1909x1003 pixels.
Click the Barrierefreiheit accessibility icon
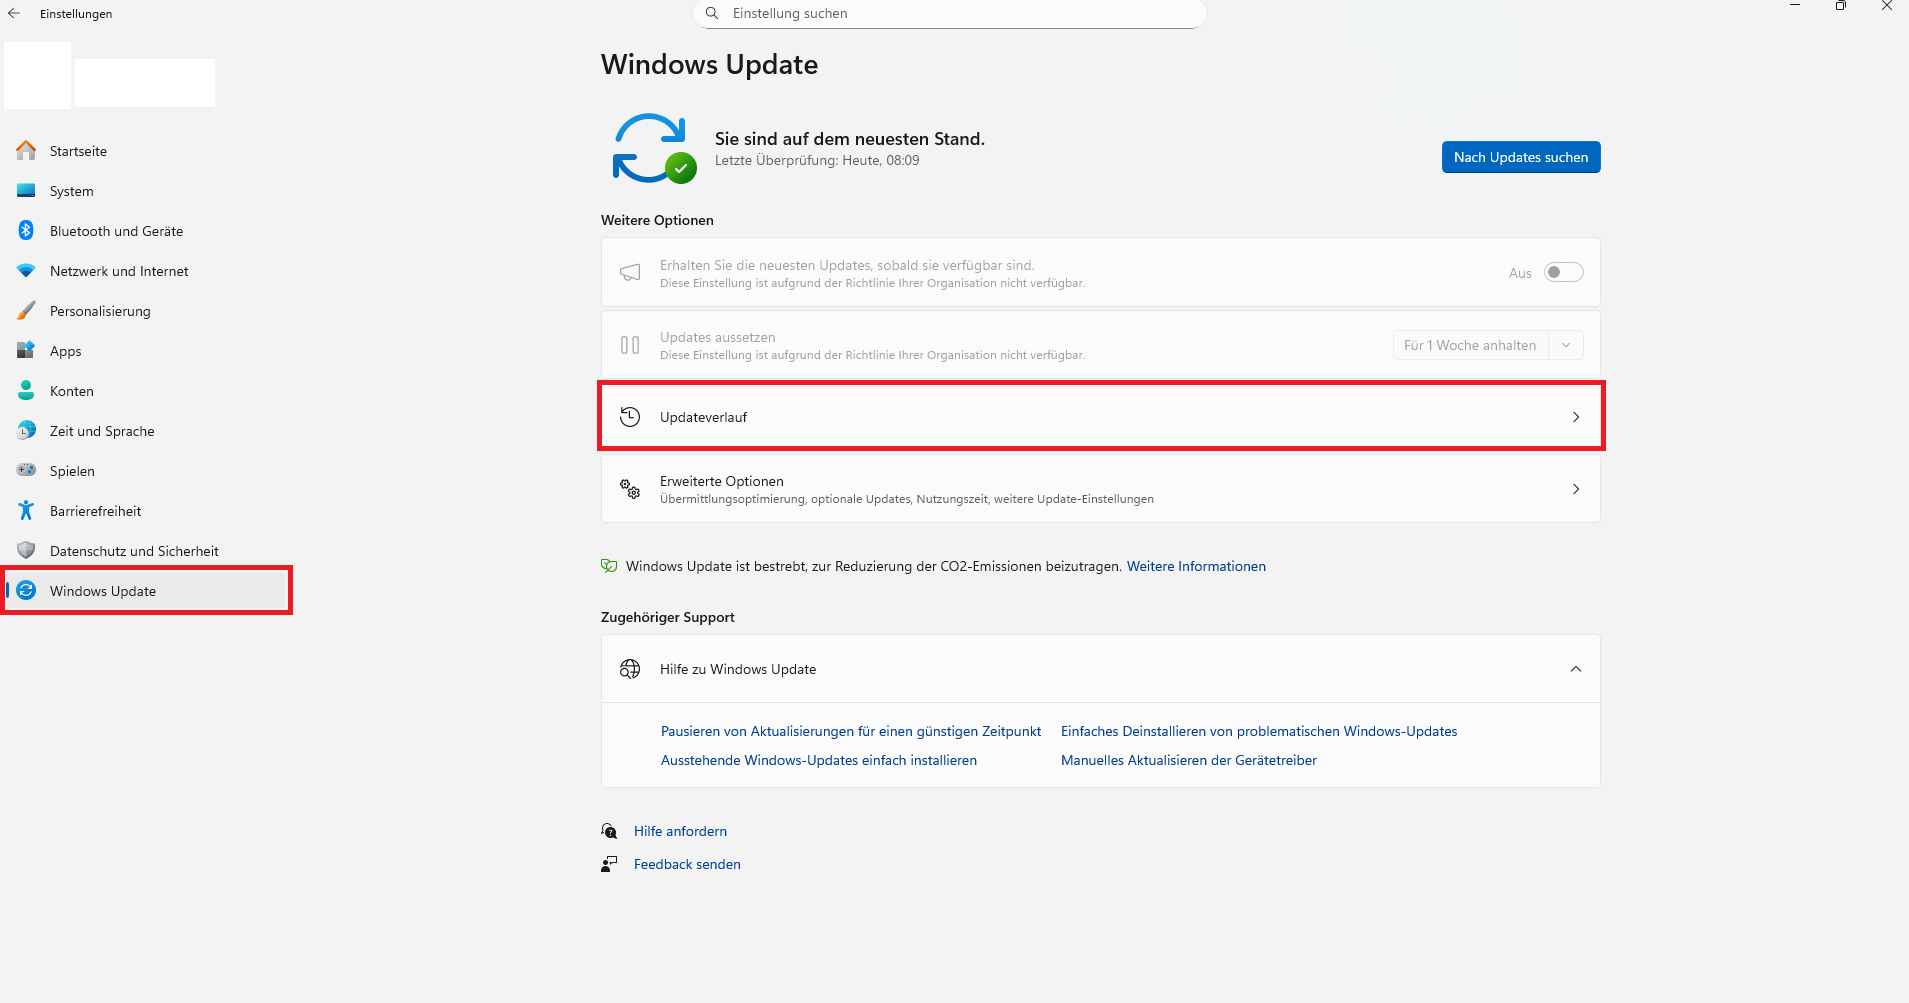point(27,511)
